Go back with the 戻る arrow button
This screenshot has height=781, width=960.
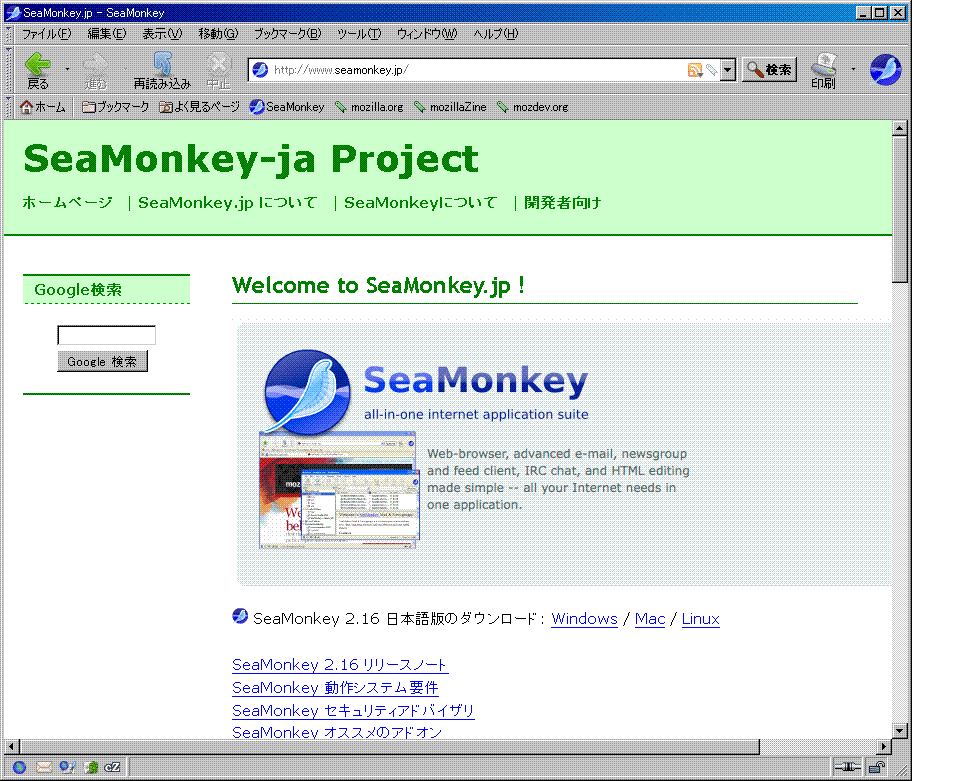coord(38,70)
